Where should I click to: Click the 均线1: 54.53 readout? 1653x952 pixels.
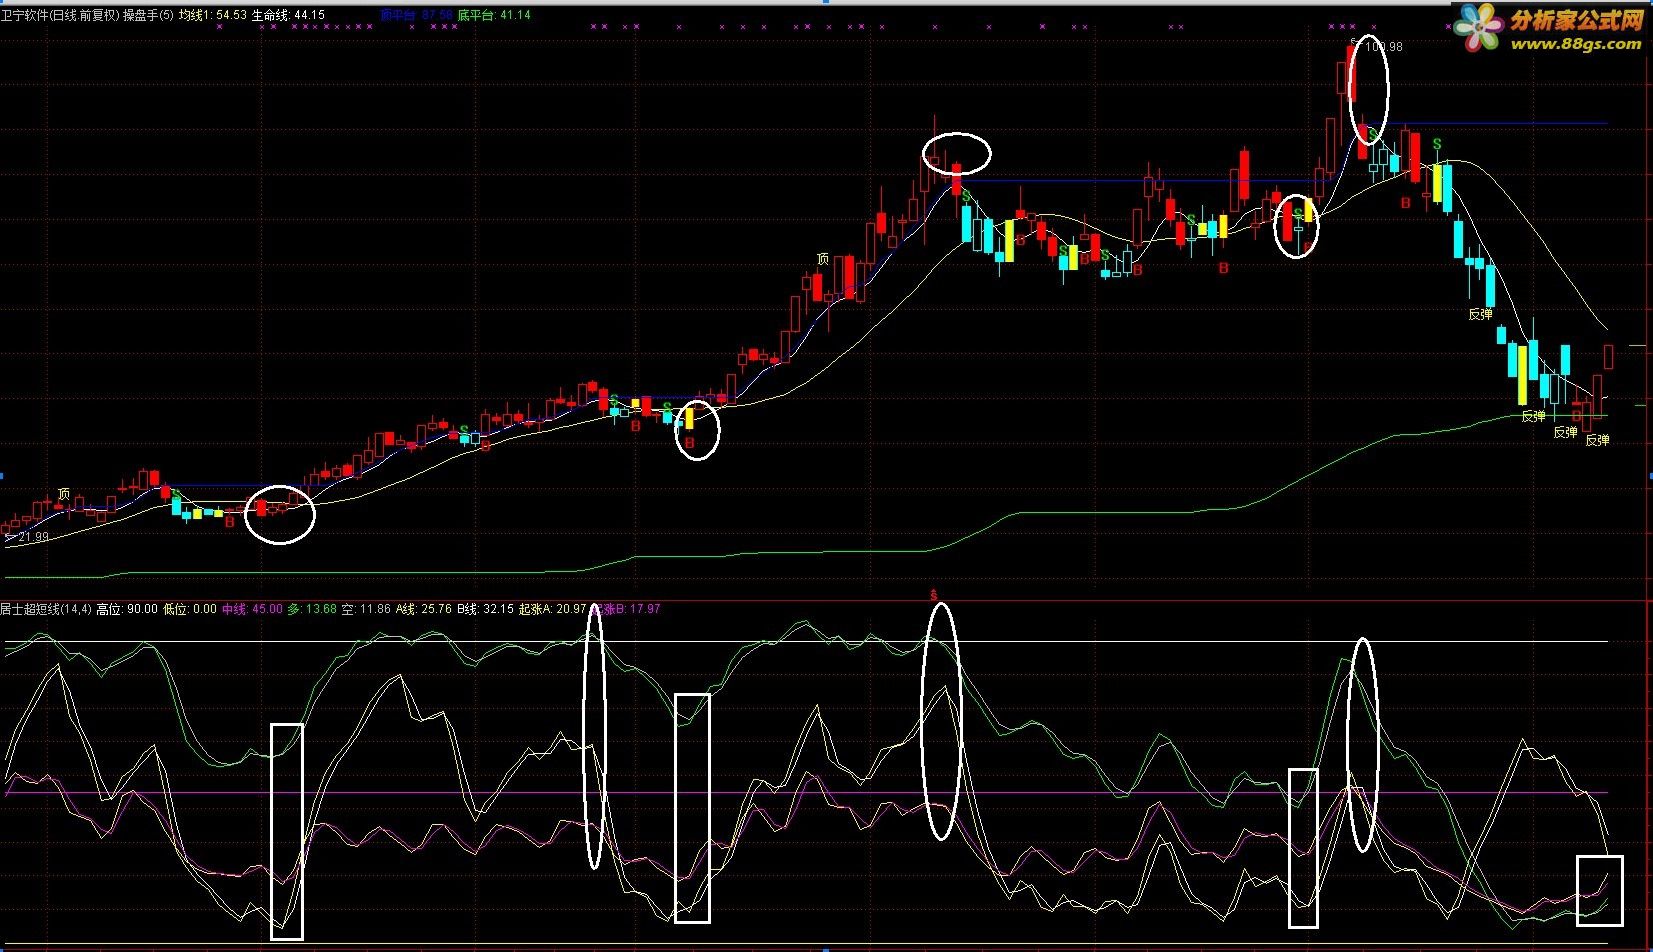213,15
